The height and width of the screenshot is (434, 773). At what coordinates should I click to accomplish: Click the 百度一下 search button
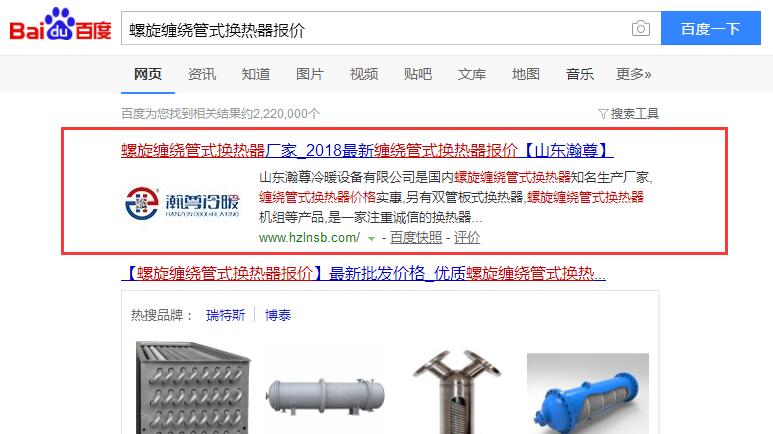coord(710,29)
